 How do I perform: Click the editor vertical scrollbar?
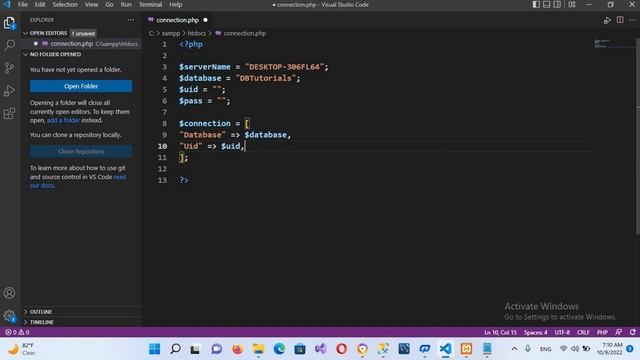pyautogui.click(x=638, y=136)
